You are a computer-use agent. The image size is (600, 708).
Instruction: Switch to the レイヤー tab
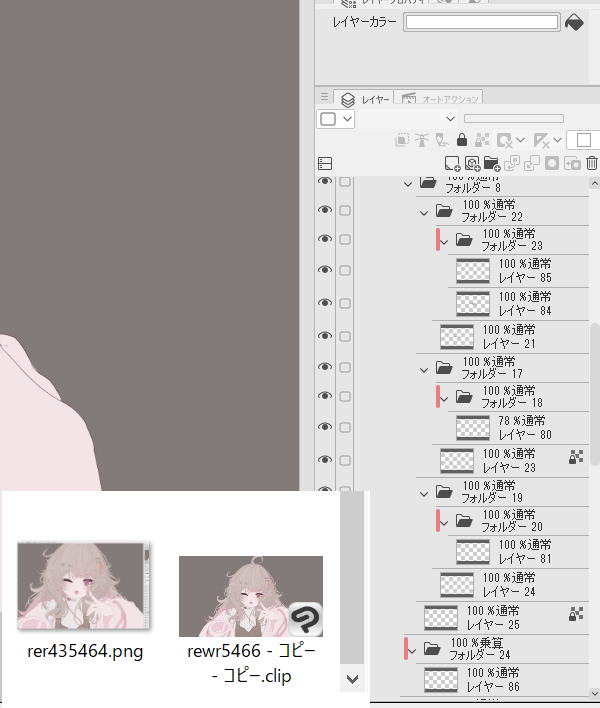[364, 98]
